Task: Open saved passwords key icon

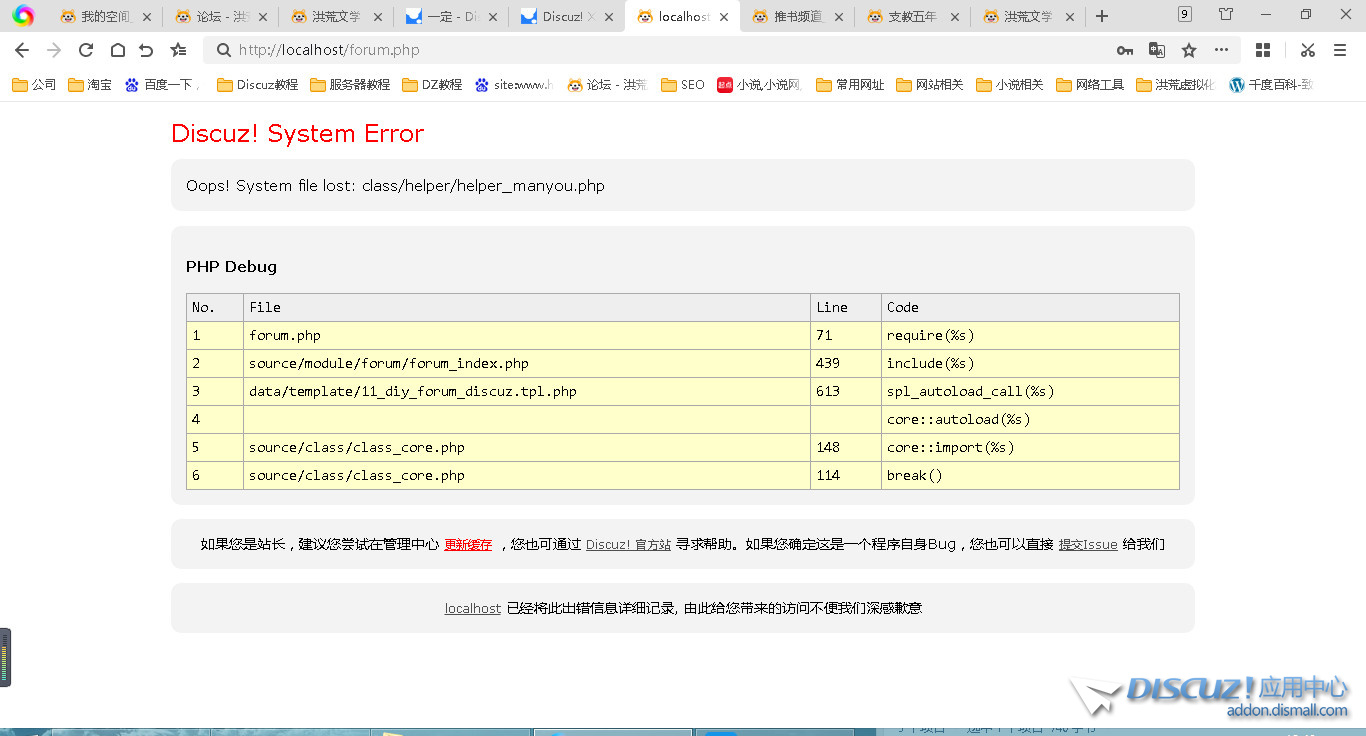Action: [x=1125, y=50]
